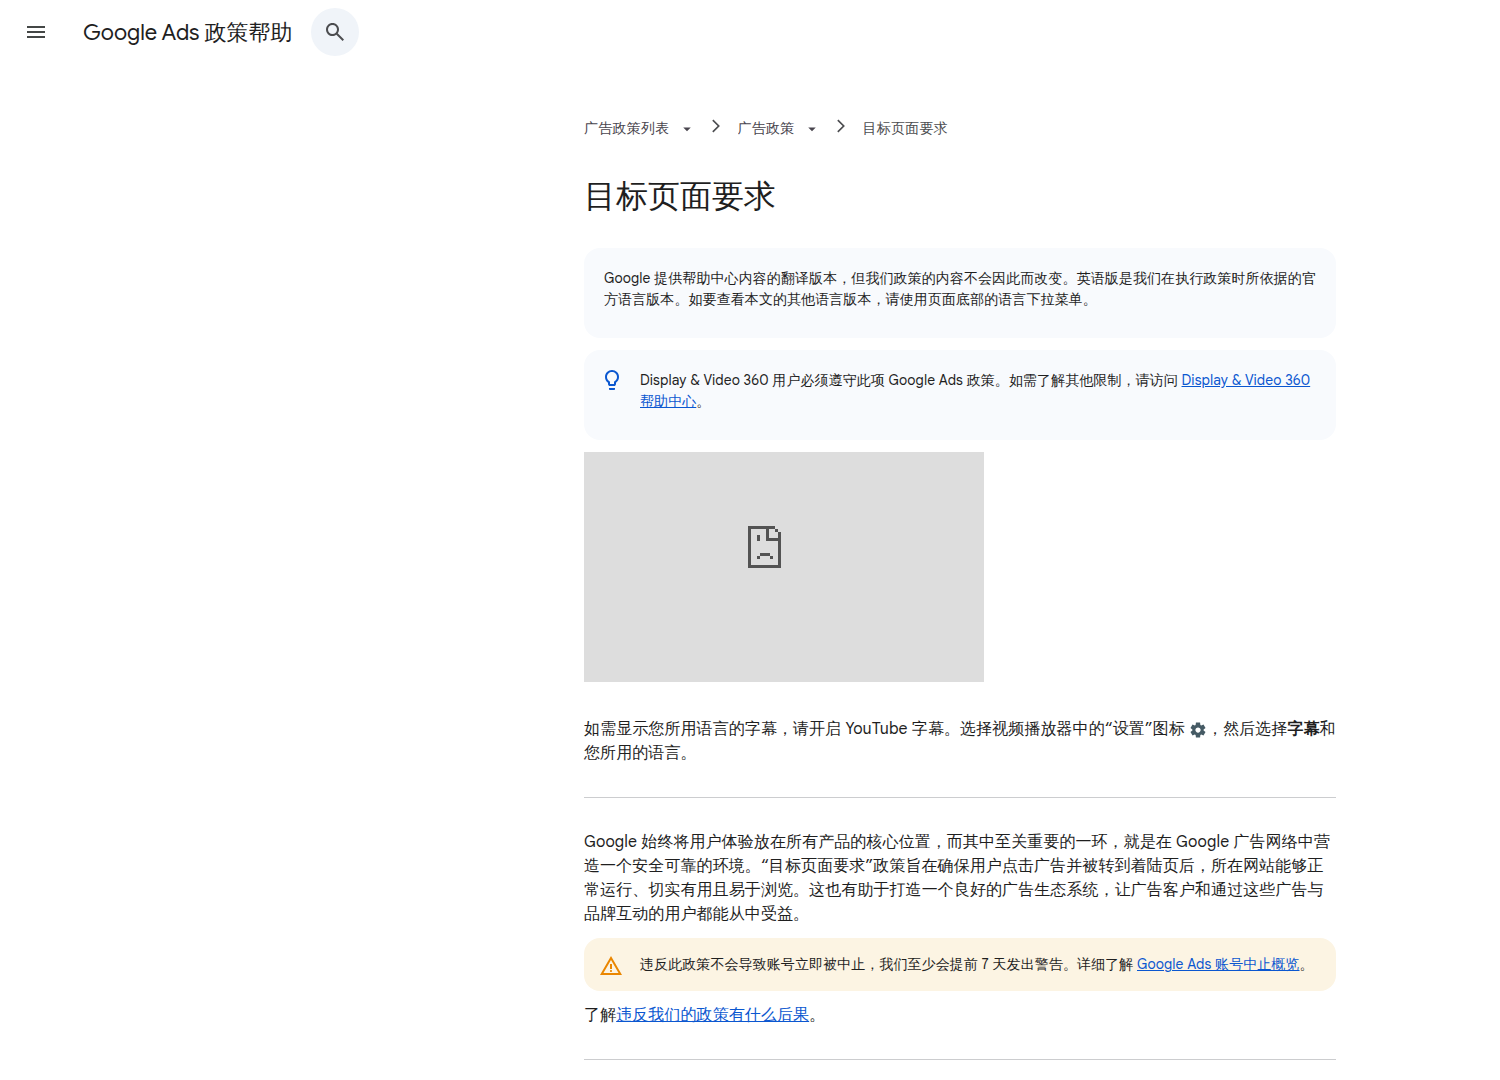Click the broken video placeholder
Image resolution: width=1500 pixels, height=1080 pixels.
784,567
